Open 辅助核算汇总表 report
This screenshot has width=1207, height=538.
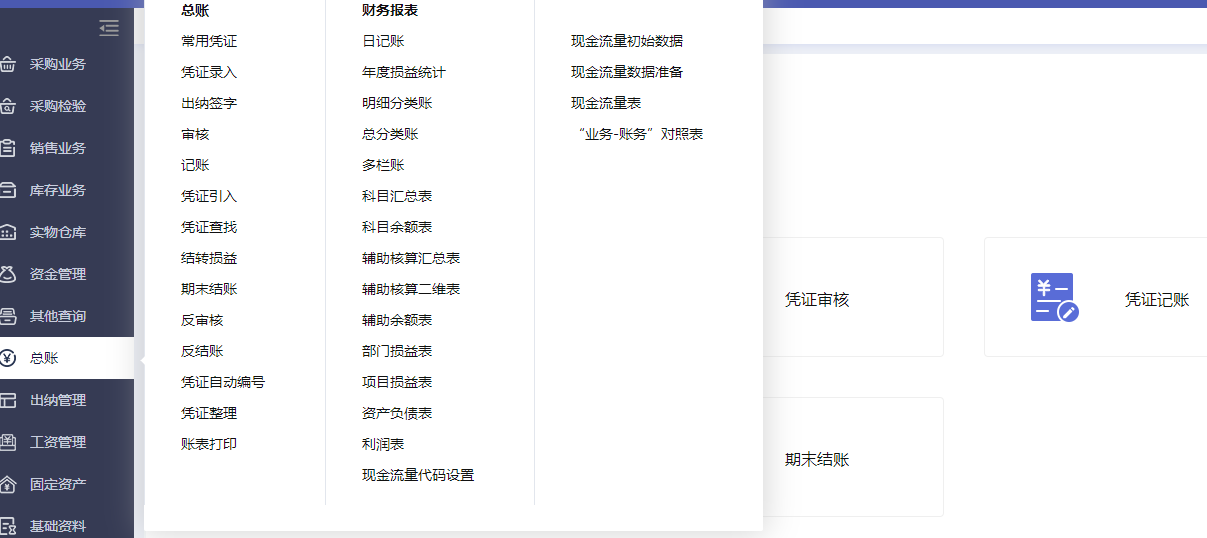411,258
